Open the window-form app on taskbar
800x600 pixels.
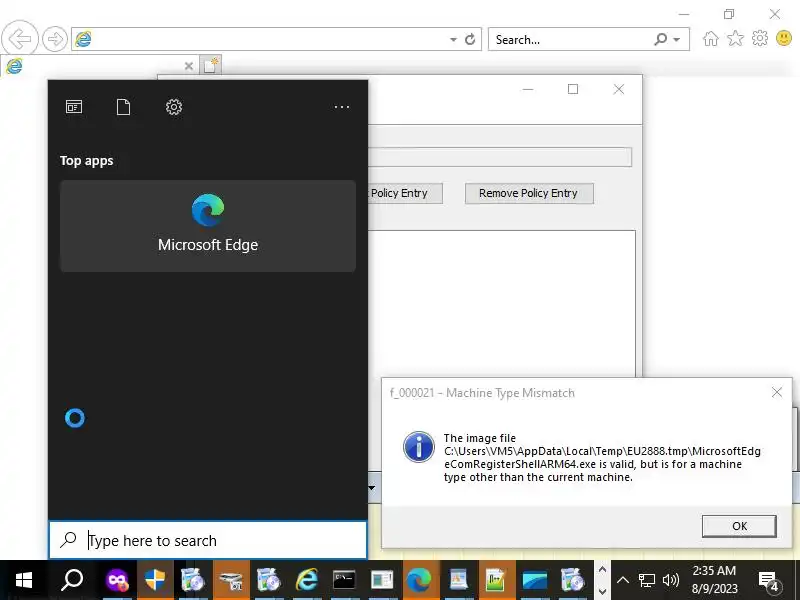[x=382, y=580]
